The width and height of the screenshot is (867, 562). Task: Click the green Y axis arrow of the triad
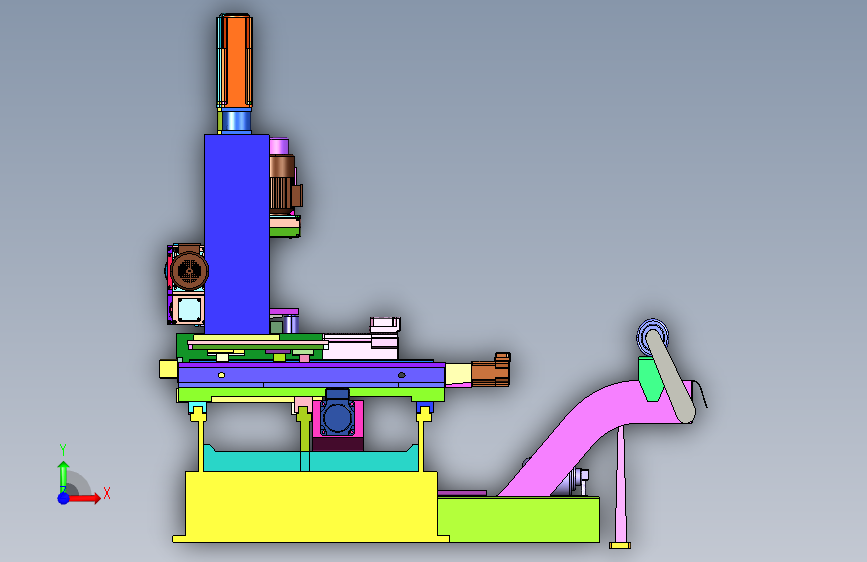[63, 477]
